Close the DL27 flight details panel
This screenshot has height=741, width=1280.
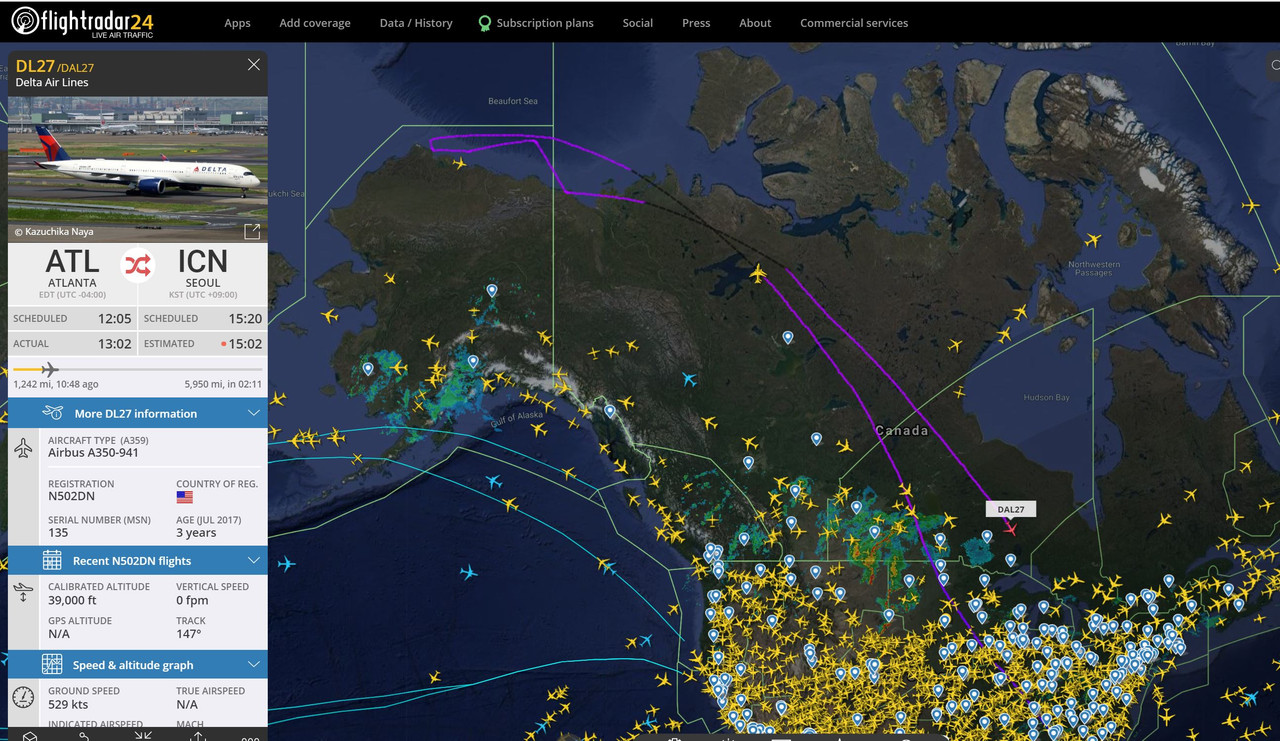253,64
